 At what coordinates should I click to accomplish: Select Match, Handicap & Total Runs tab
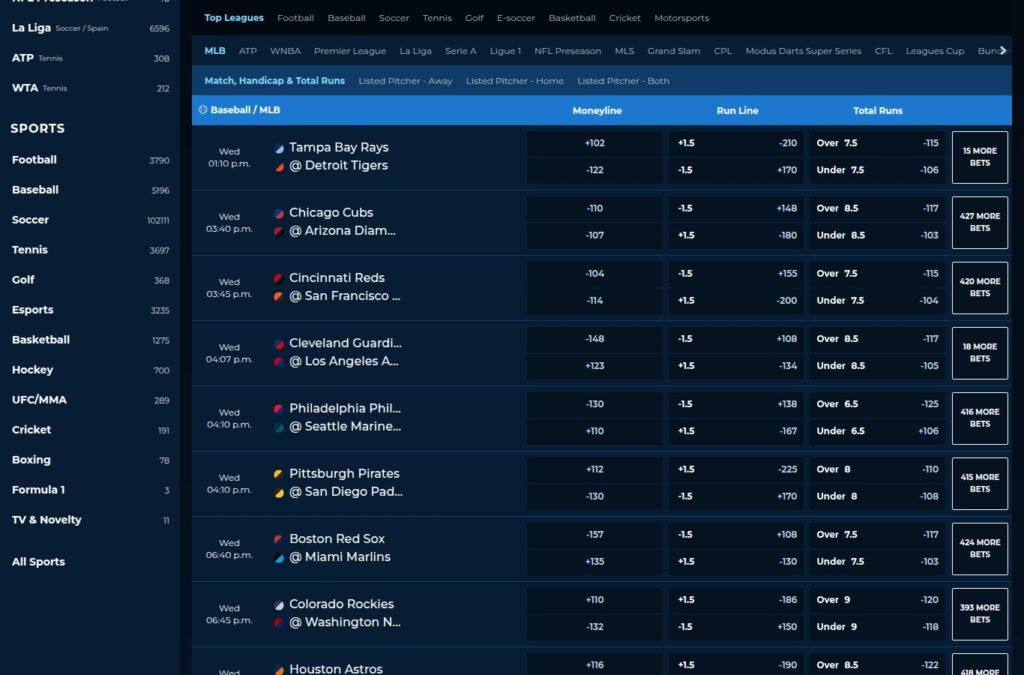coord(274,81)
